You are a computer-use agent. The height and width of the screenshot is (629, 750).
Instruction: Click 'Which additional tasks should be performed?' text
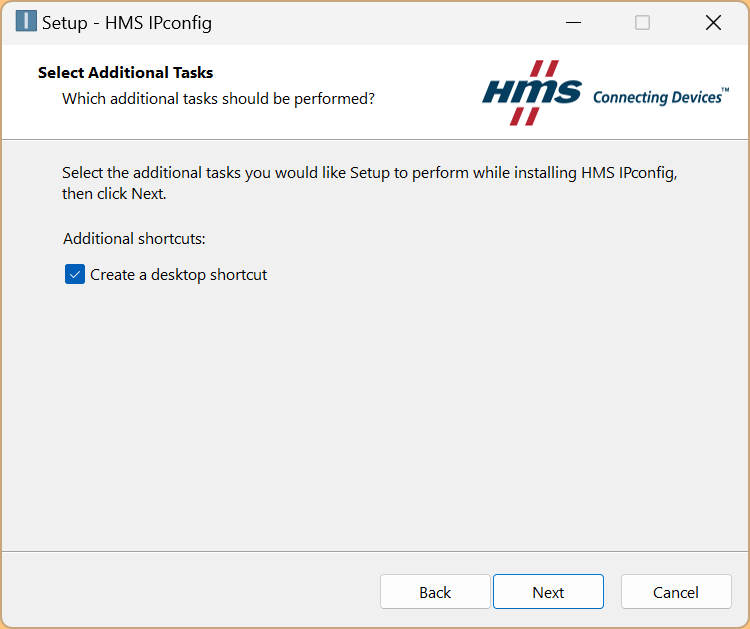point(218,99)
